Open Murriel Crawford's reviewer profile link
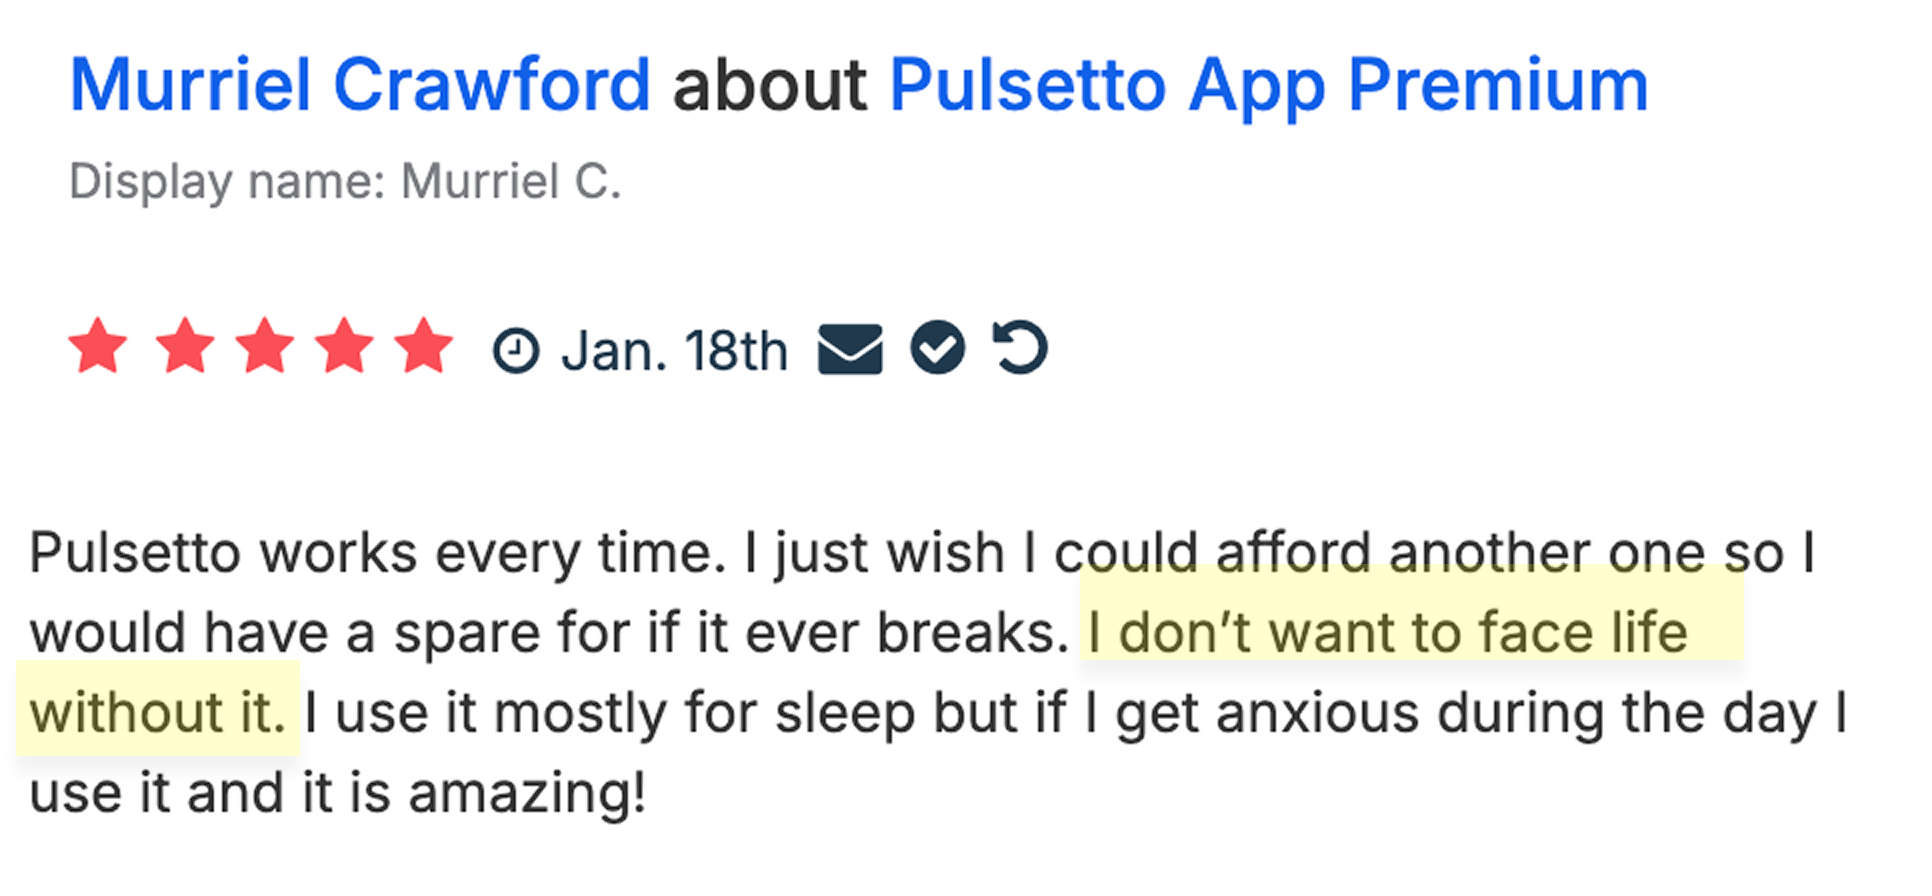Image resolution: width=1932 pixels, height=896 pixels. (360, 85)
